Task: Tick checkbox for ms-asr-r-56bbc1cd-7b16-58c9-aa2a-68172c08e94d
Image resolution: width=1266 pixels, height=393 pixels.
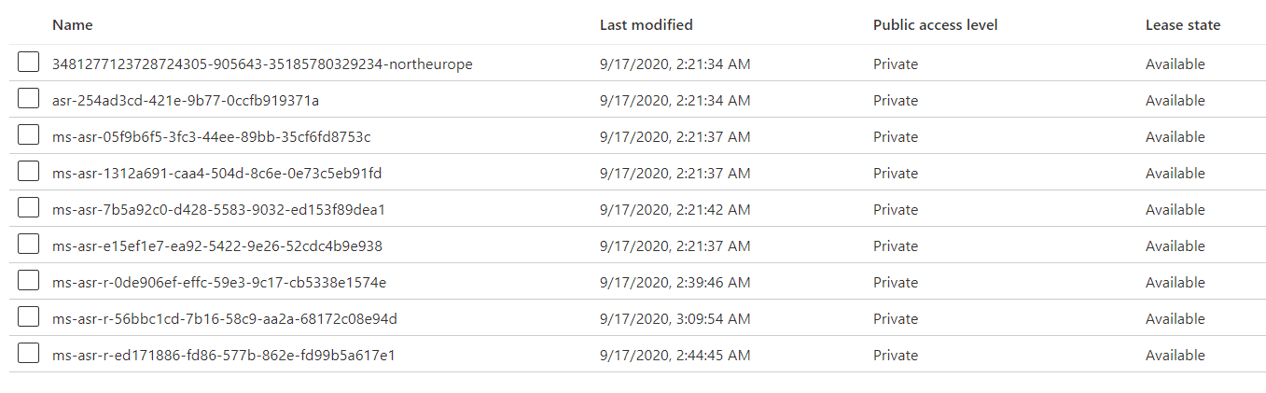Action: pos(28,318)
